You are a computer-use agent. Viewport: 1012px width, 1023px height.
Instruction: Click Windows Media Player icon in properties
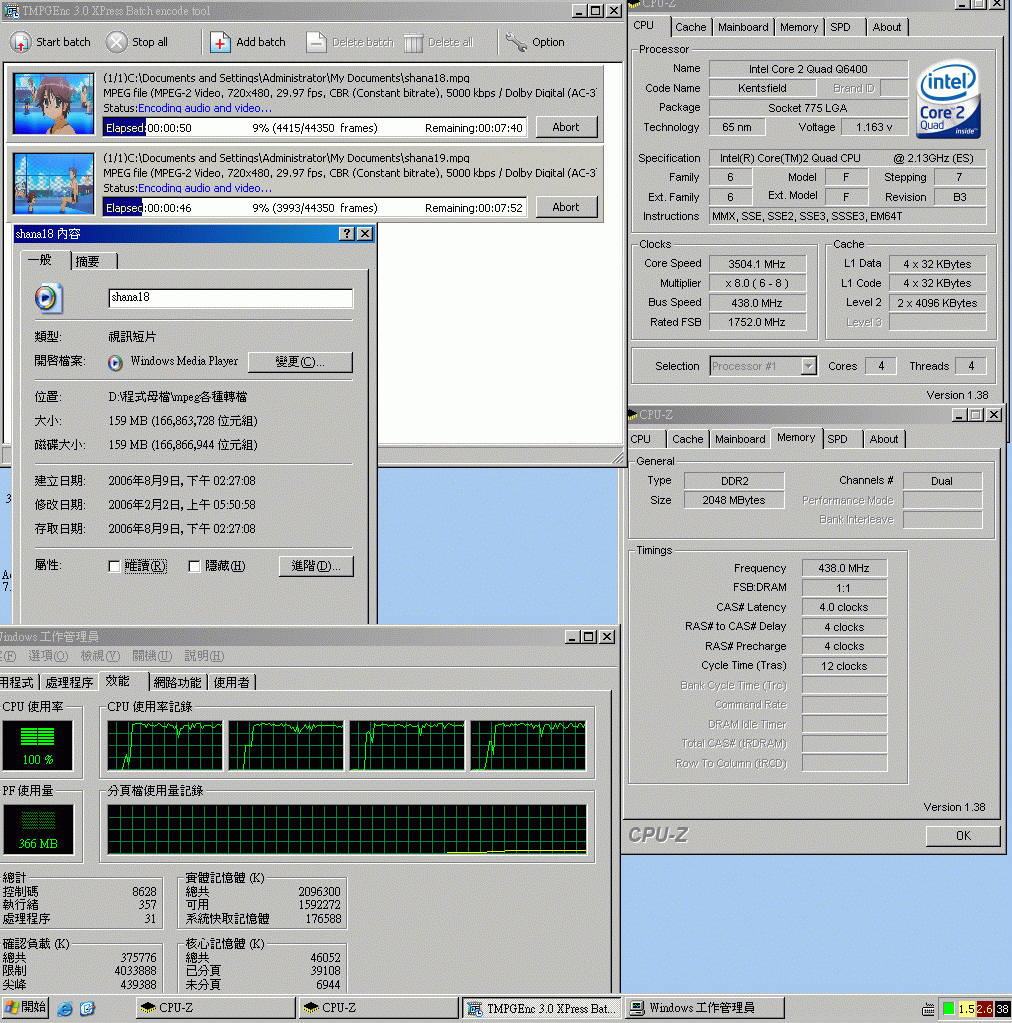pyautogui.click(x=115, y=363)
